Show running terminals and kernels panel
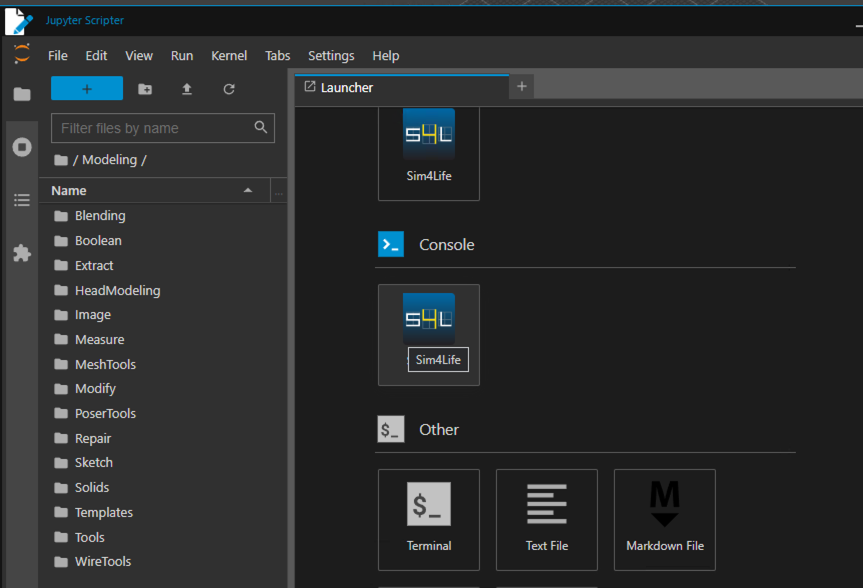Image resolution: width=863 pixels, height=588 pixels. (22, 147)
